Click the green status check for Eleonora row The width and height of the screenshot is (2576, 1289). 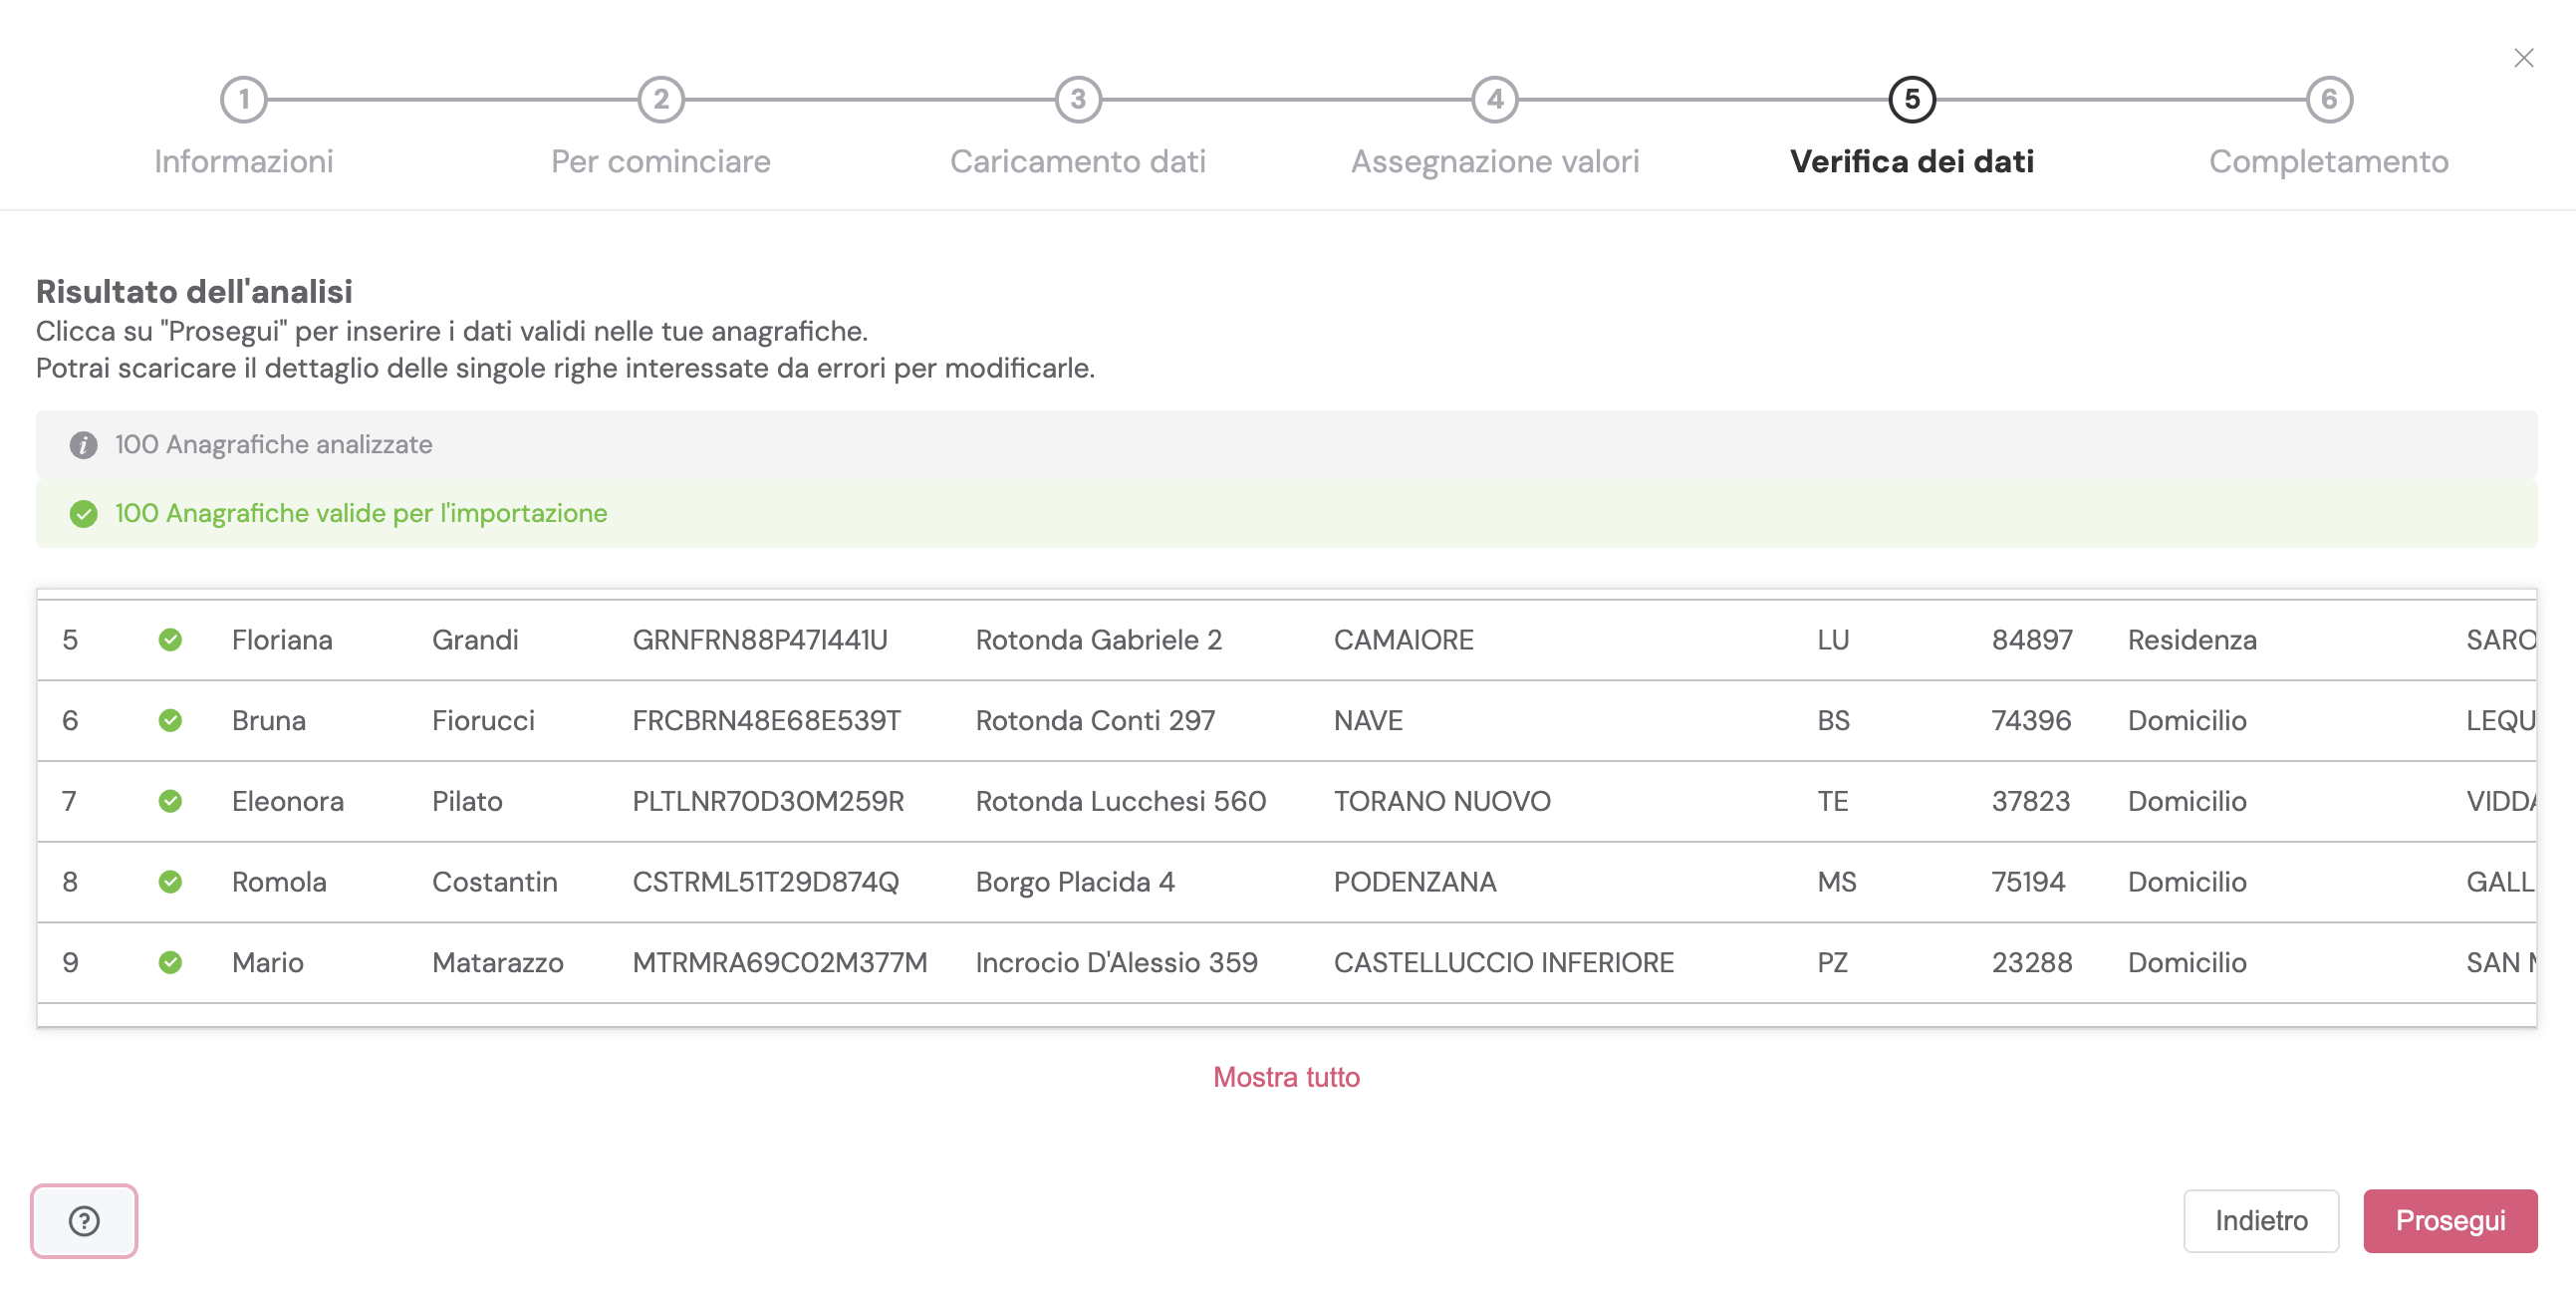(x=170, y=801)
